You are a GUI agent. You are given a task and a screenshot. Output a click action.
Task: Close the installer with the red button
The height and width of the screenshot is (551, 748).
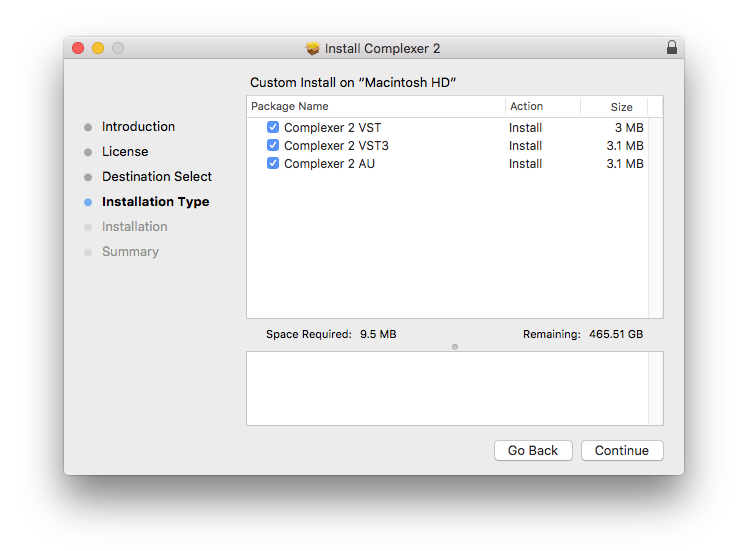tap(78, 48)
